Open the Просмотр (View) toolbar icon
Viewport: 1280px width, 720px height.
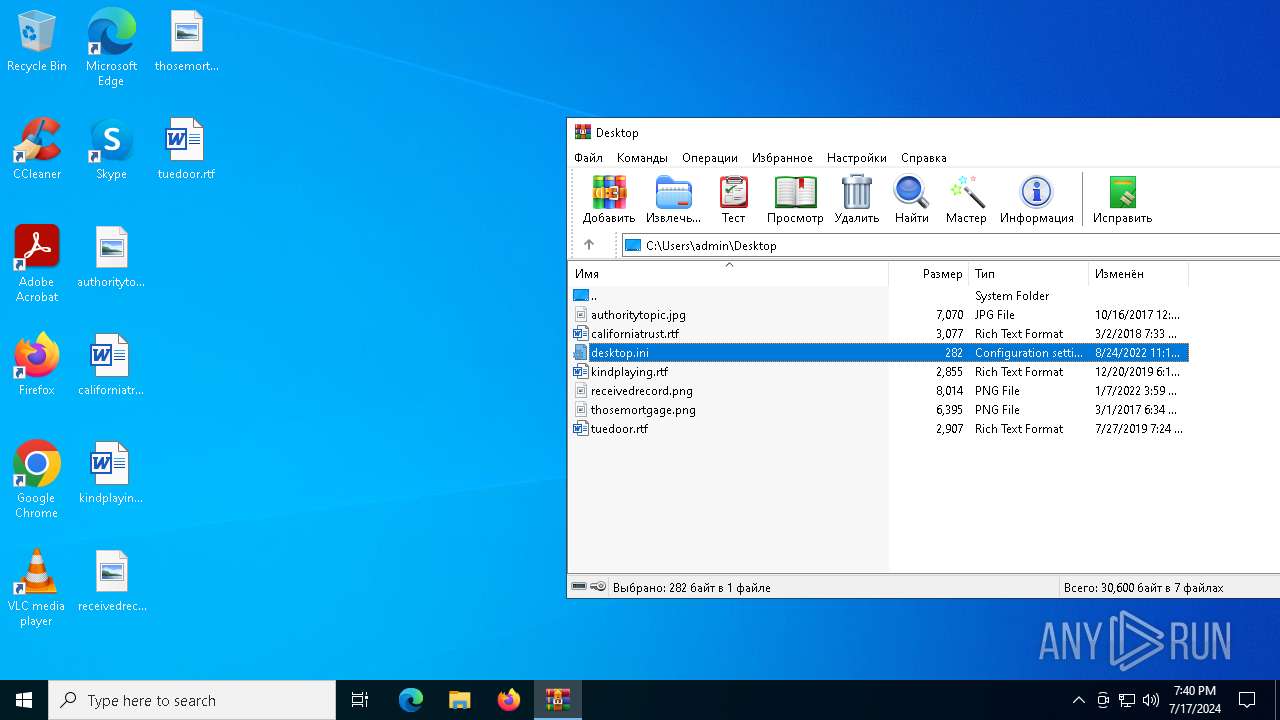point(795,199)
